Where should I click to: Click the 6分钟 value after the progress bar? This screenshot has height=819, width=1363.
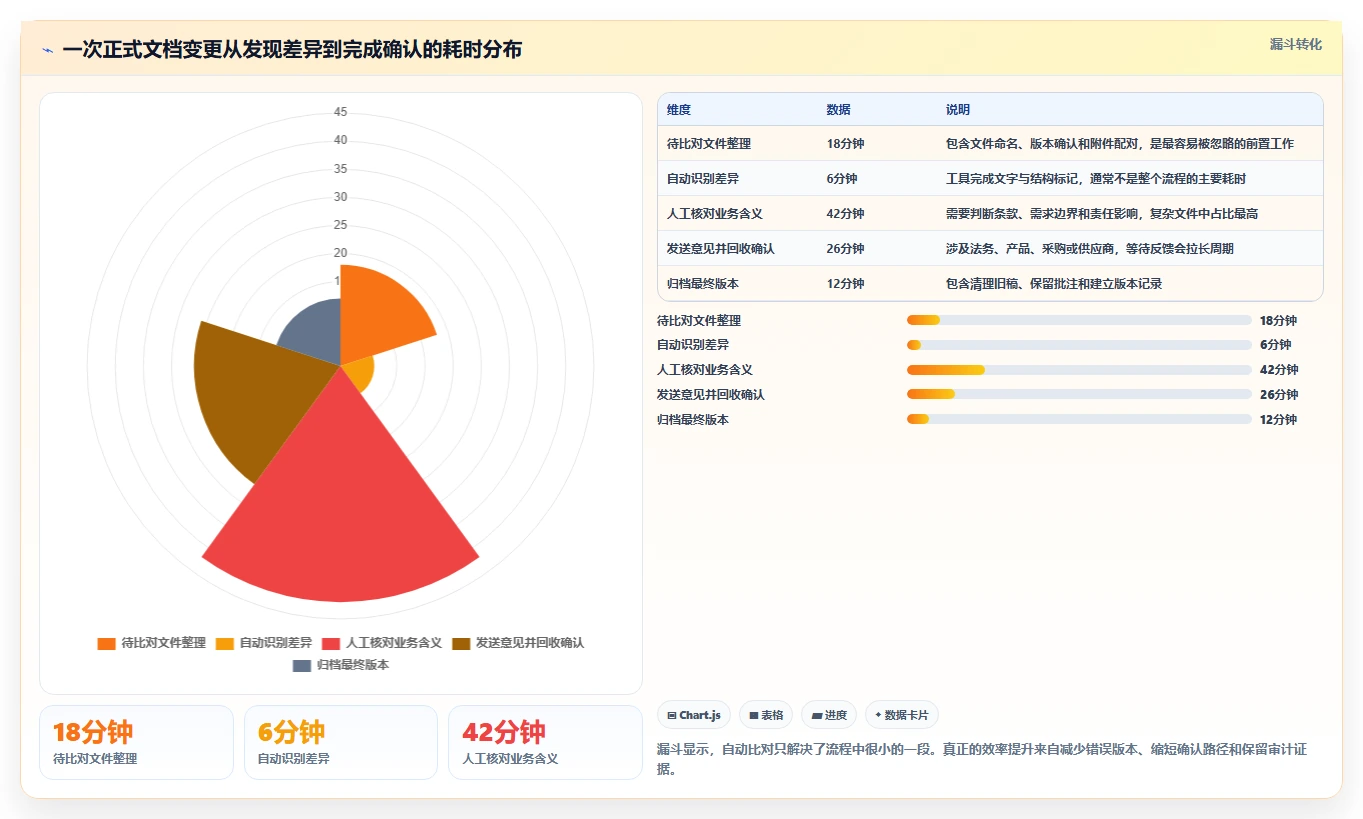click(1276, 345)
